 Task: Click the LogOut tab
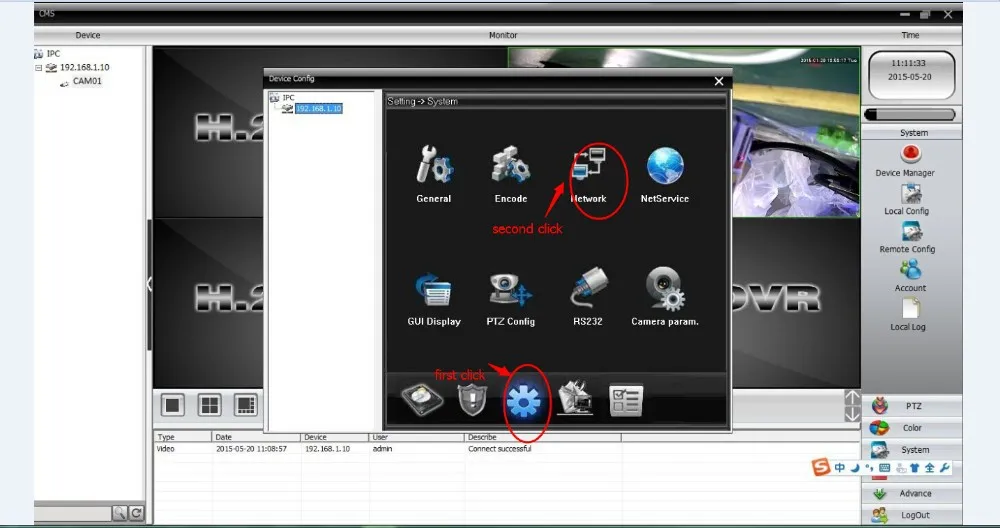point(911,515)
